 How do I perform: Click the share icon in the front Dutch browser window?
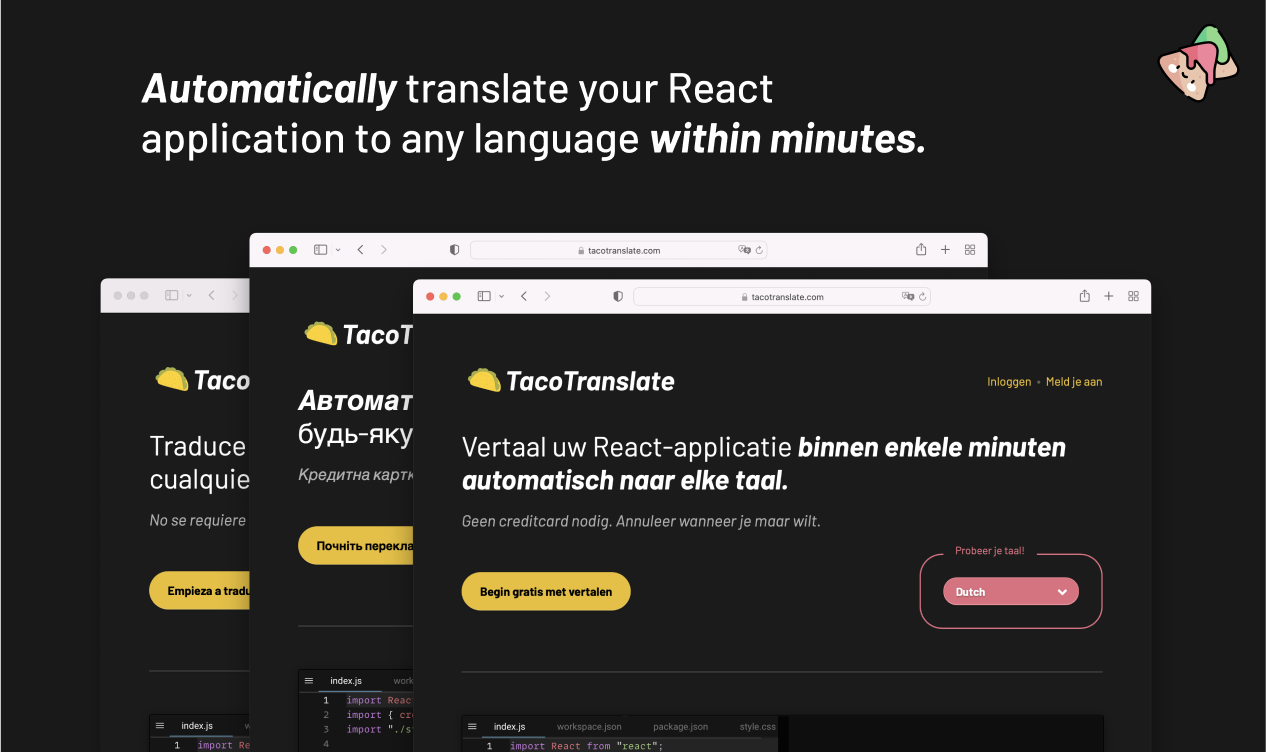pyautogui.click(x=1084, y=296)
